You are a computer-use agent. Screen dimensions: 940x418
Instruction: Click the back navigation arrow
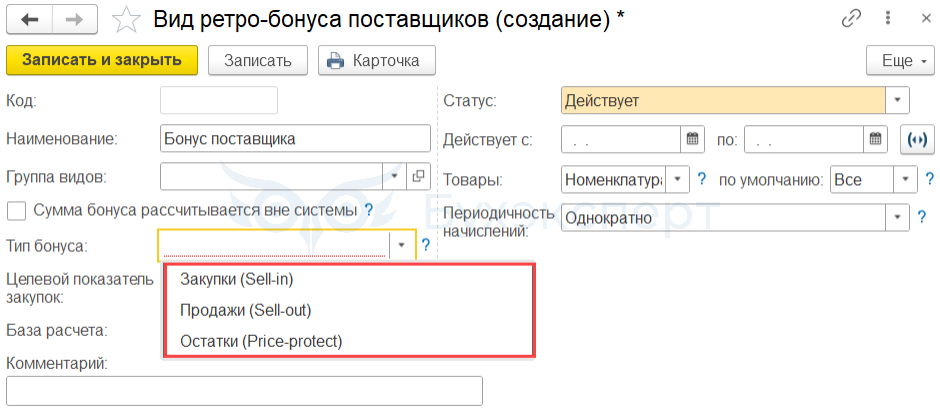click(x=30, y=19)
